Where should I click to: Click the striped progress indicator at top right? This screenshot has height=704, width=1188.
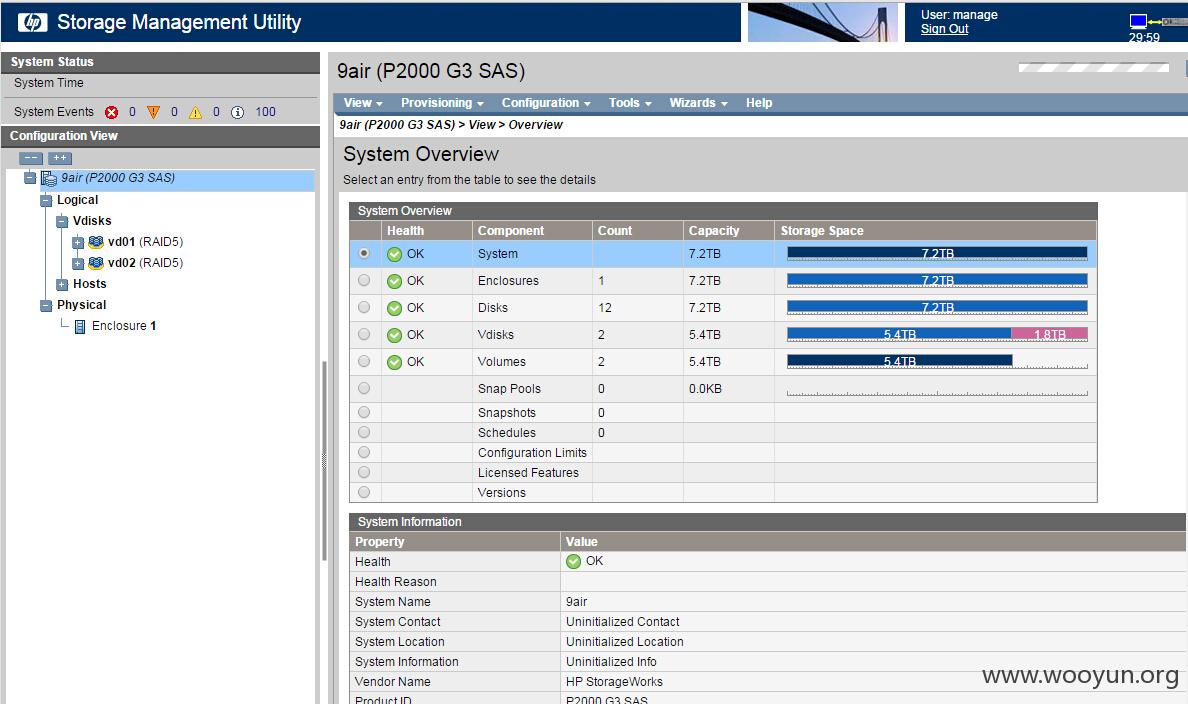[1093, 67]
